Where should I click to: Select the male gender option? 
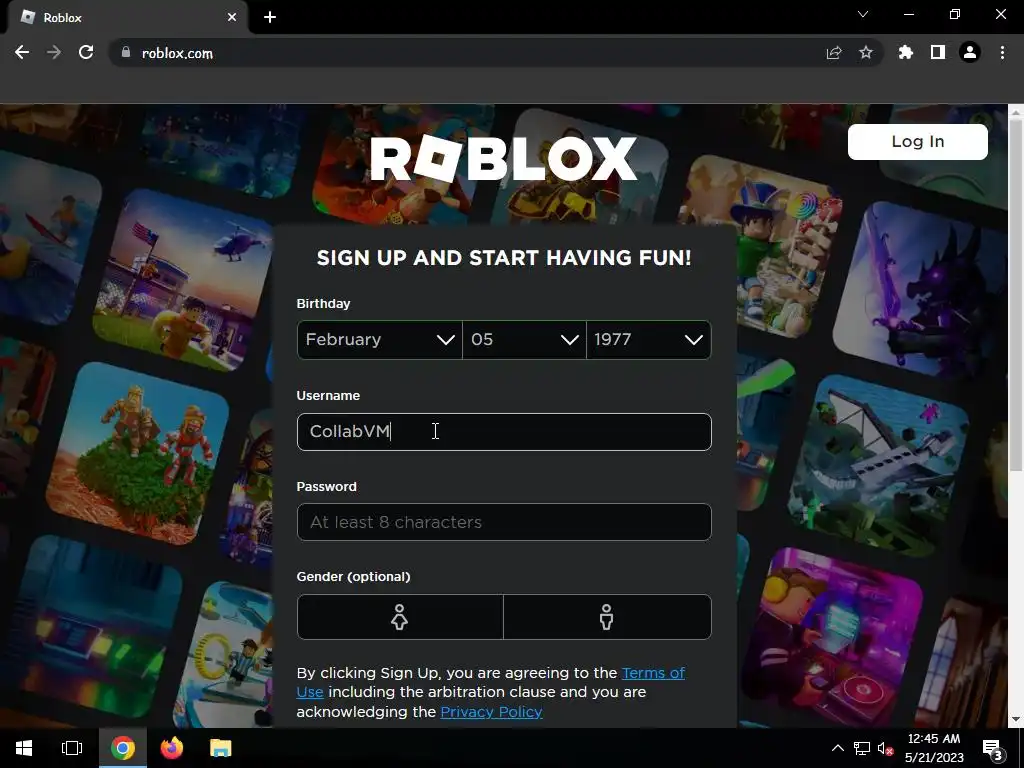(x=607, y=617)
